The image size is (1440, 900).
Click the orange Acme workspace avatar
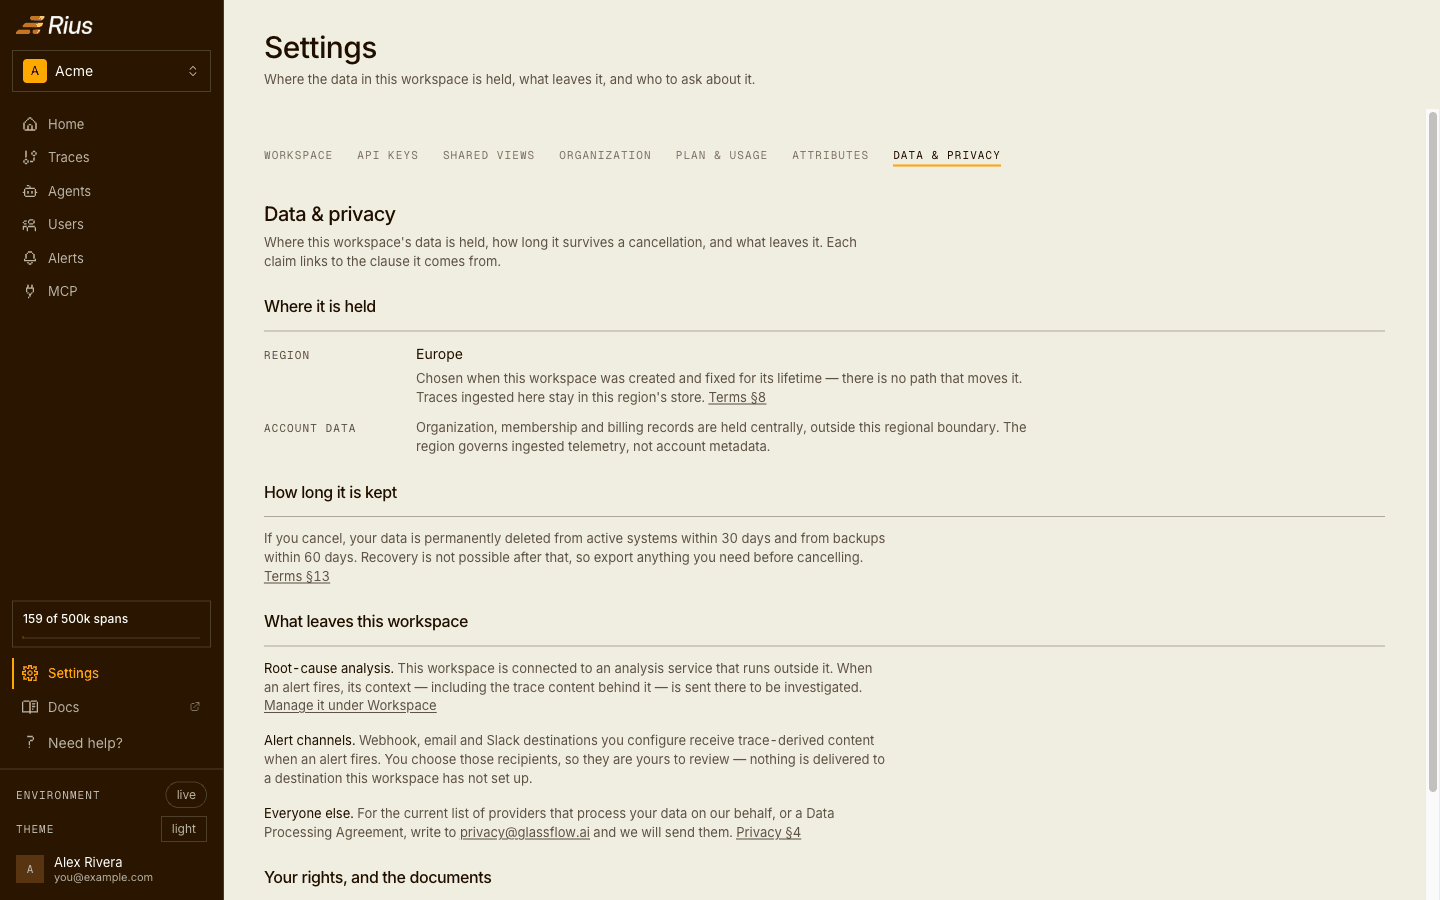pos(35,71)
